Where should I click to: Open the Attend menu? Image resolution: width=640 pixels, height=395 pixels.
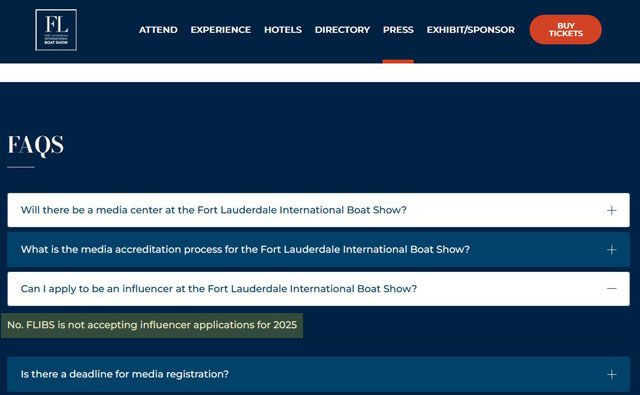[x=158, y=30]
